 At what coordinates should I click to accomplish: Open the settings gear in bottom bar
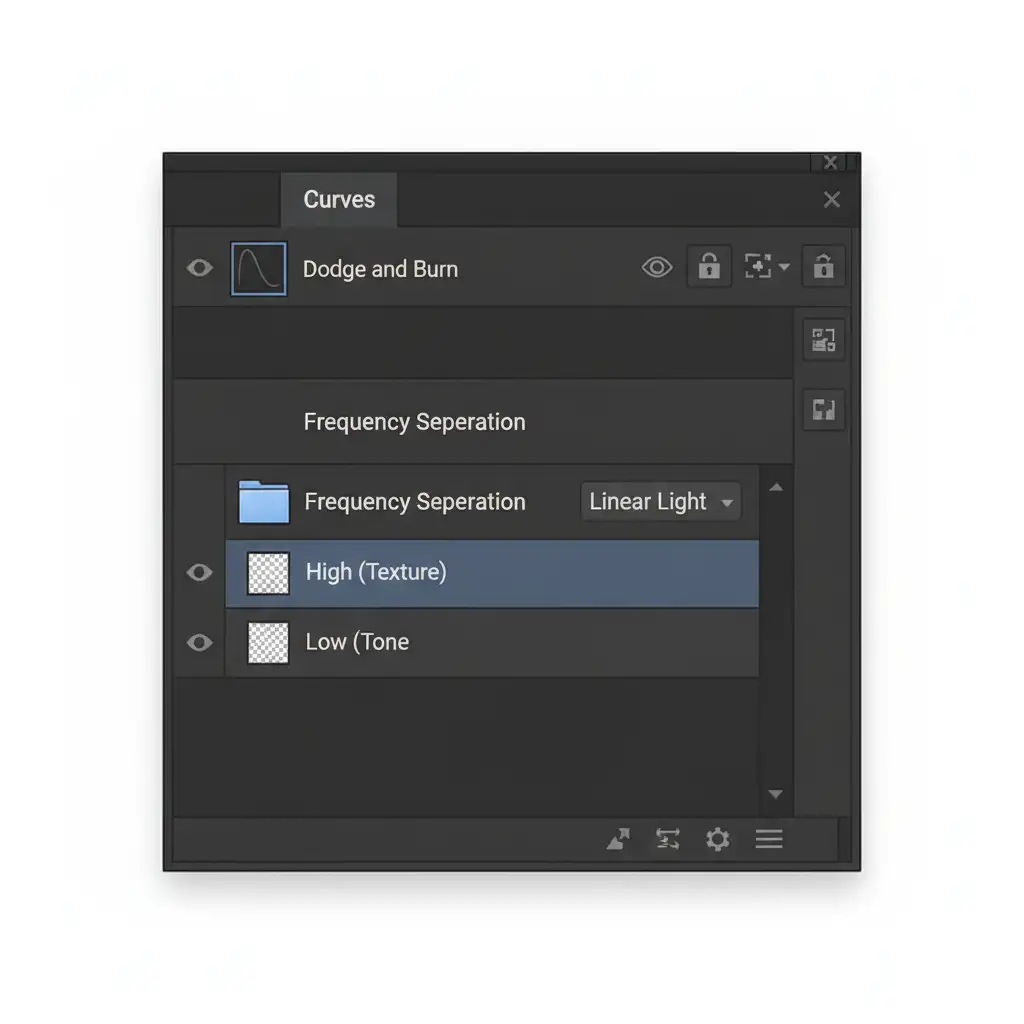point(717,839)
